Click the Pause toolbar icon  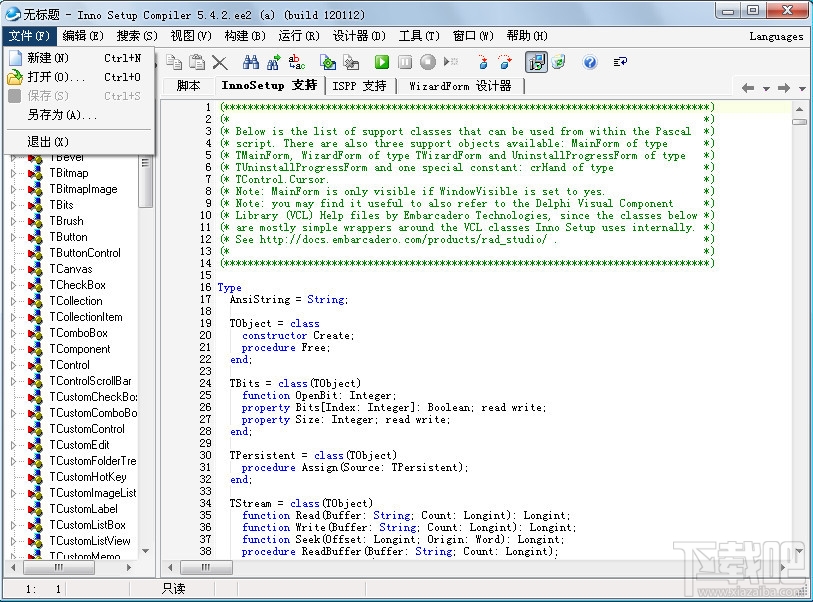405,61
